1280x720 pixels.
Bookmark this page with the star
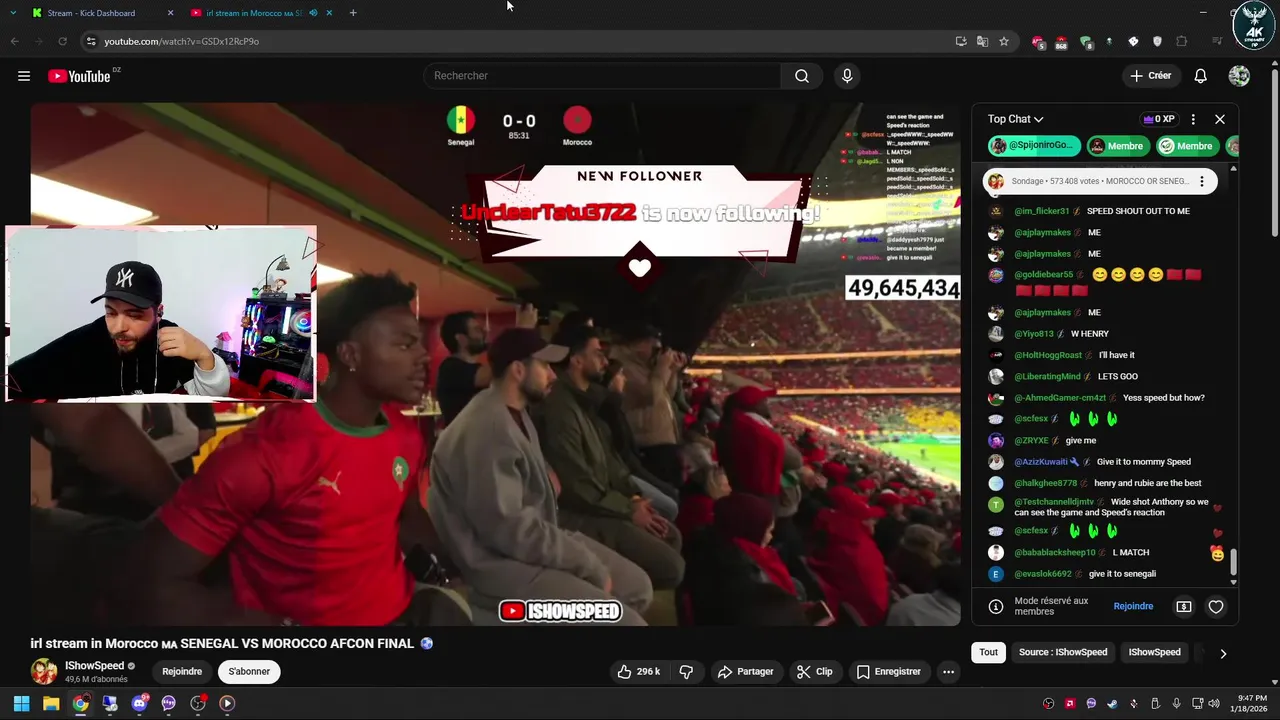(x=1004, y=41)
